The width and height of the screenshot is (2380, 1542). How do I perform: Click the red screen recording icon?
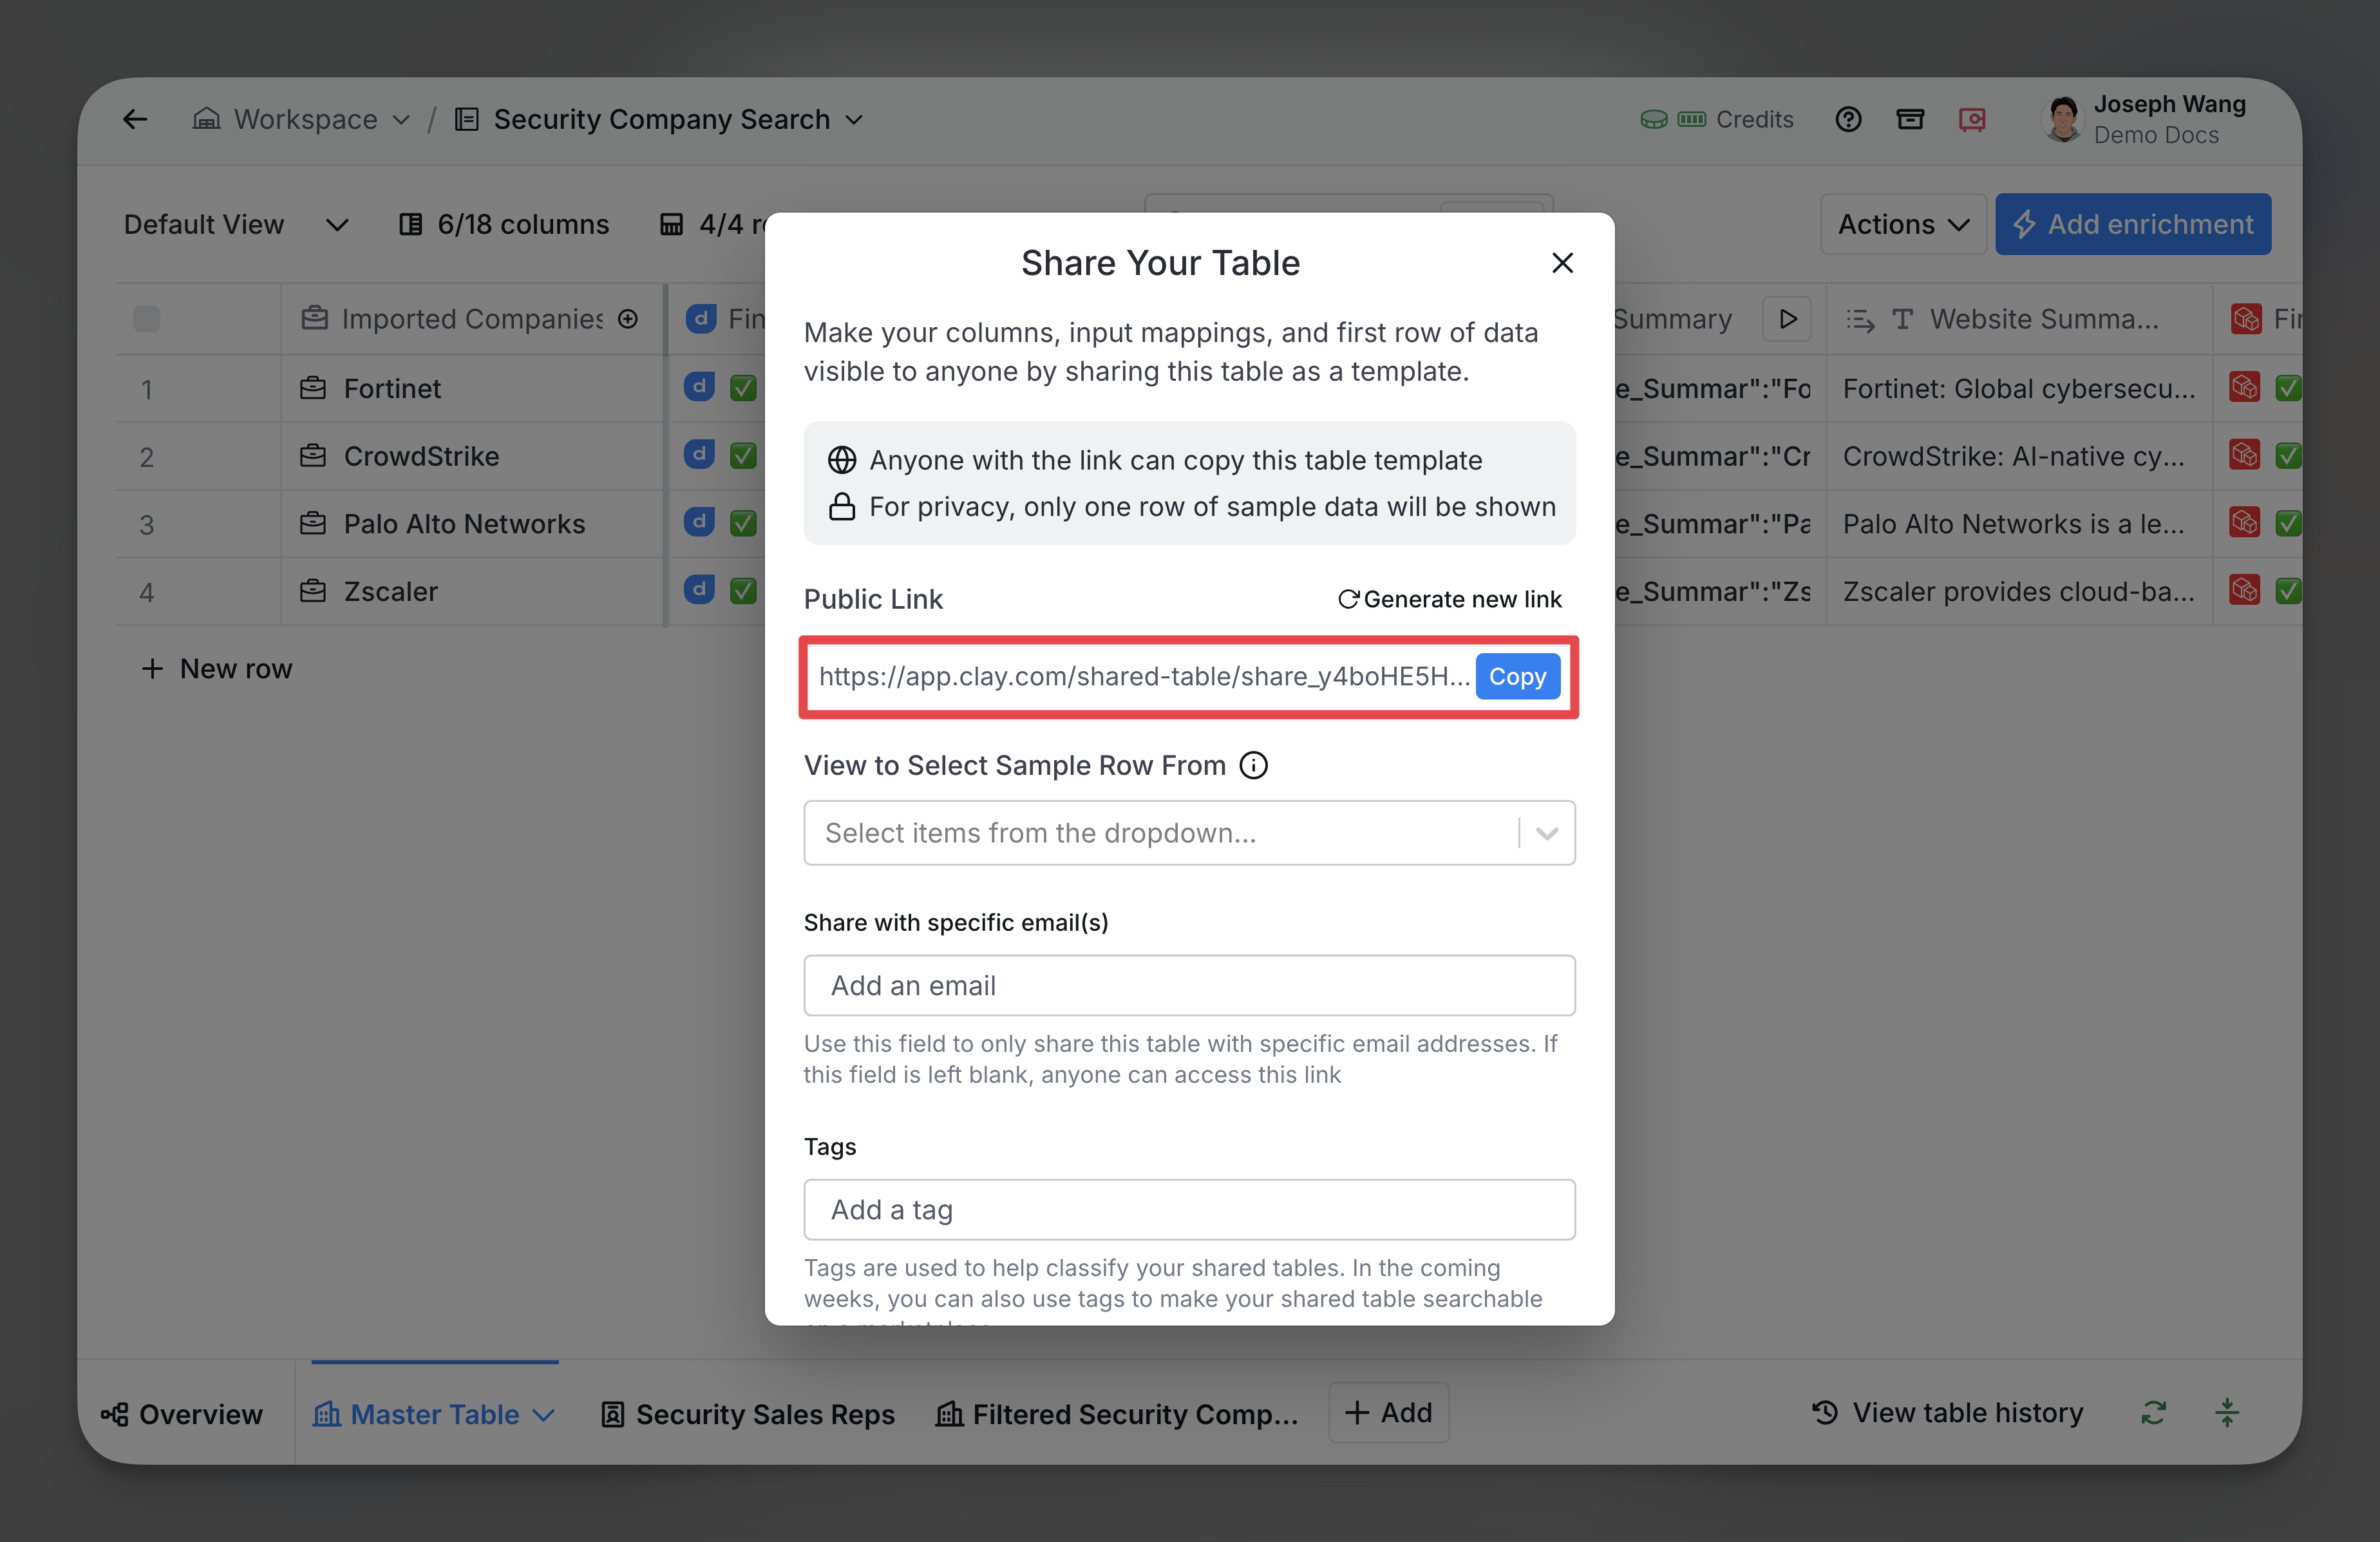pyautogui.click(x=1972, y=120)
